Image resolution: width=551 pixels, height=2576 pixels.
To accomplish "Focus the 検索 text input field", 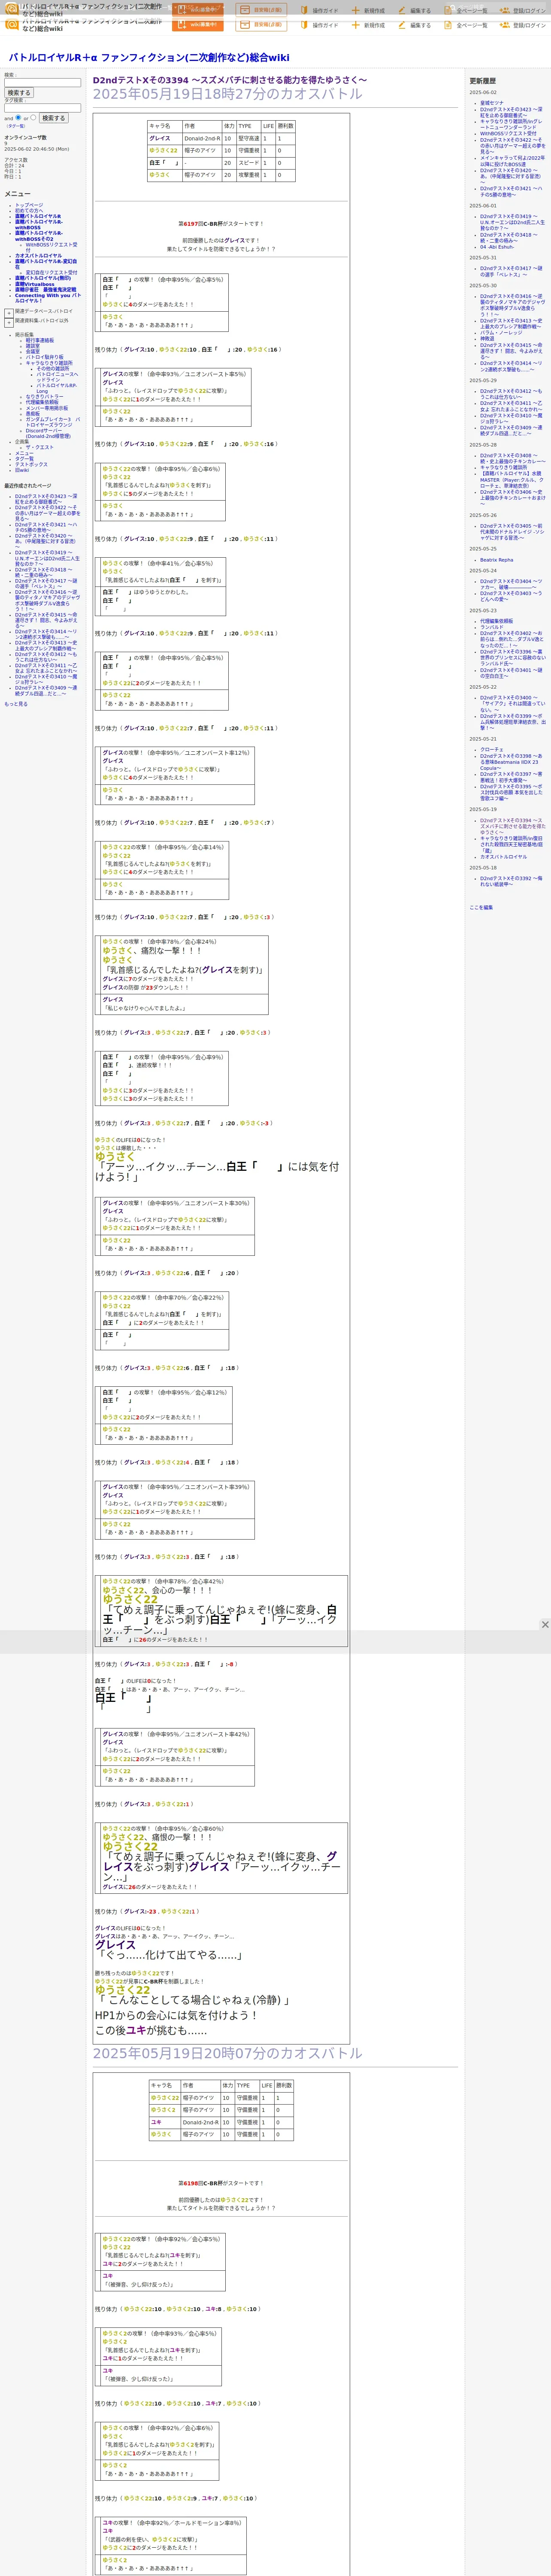I will pos(42,83).
